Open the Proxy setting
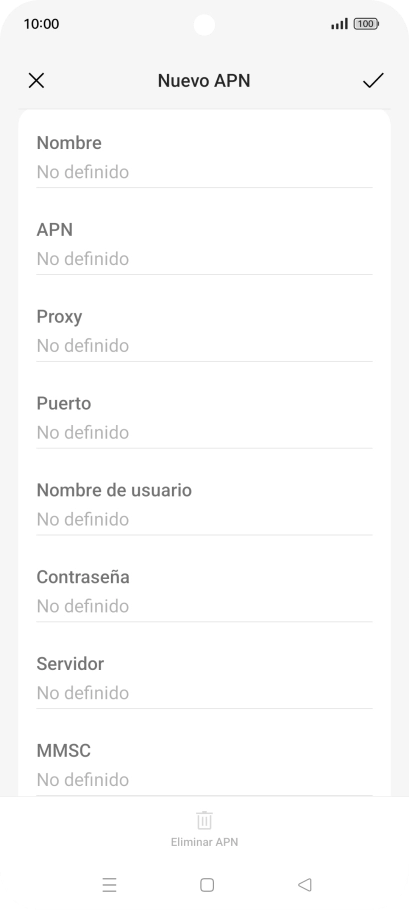This screenshot has height=910, width=409. (204, 331)
